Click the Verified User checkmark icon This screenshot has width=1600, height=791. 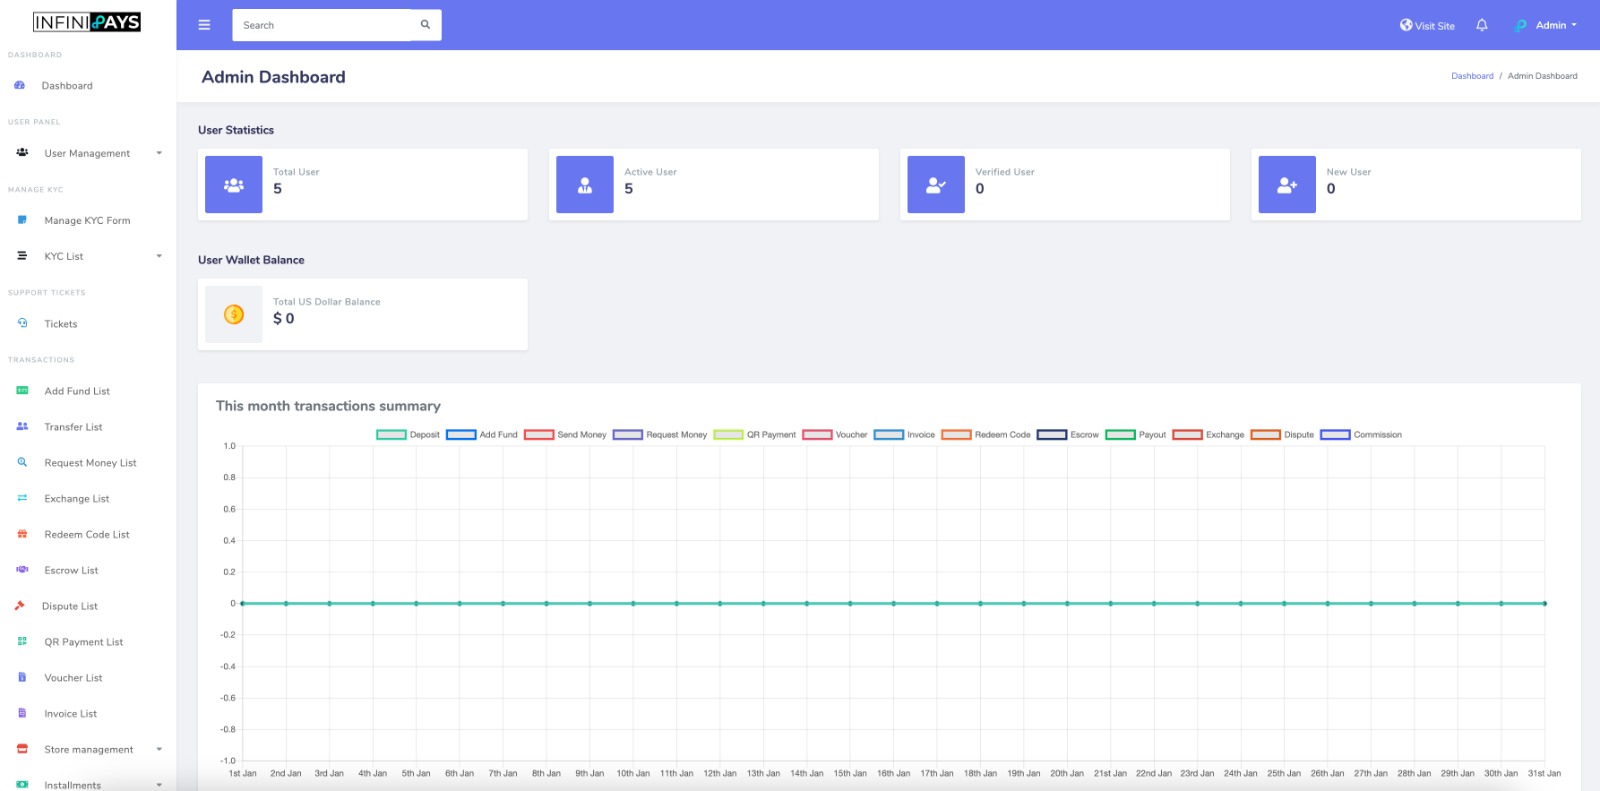coord(936,185)
